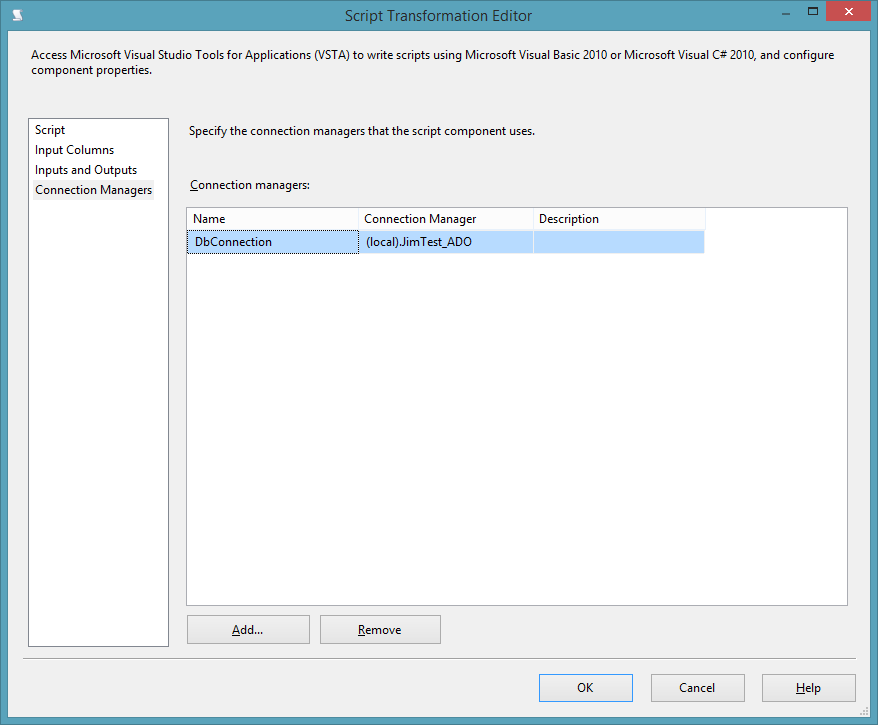This screenshot has width=878, height=725.
Task: Click the Description column header
Action: click(x=618, y=218)
